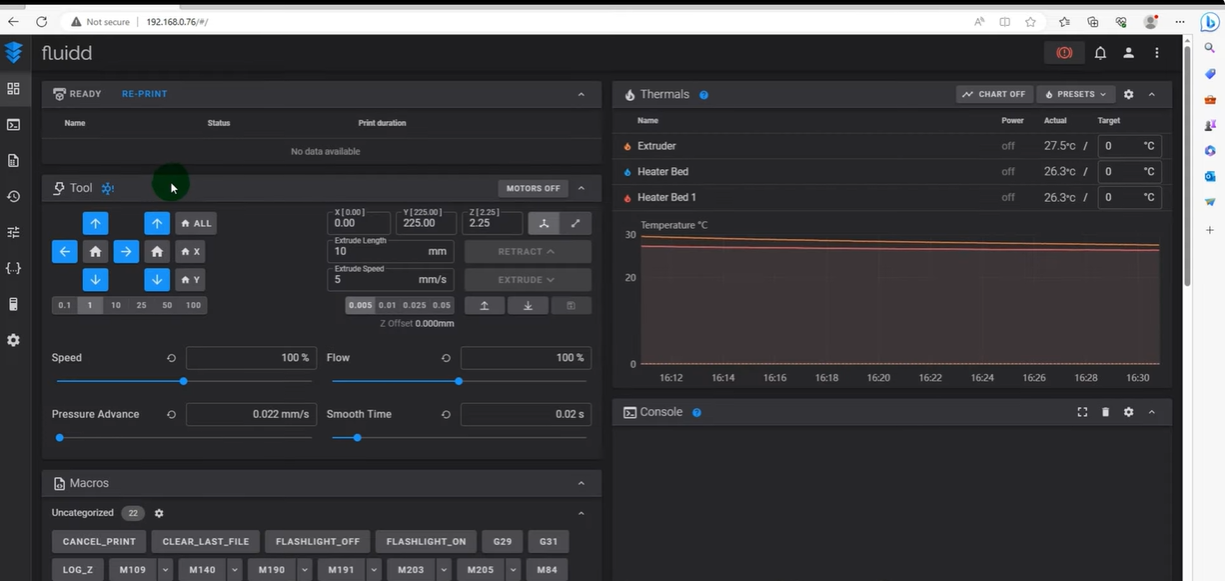This screenshot has height=581, width=1228.
Task: Select the 10 mm move distance
Action: tap(116, 305)
